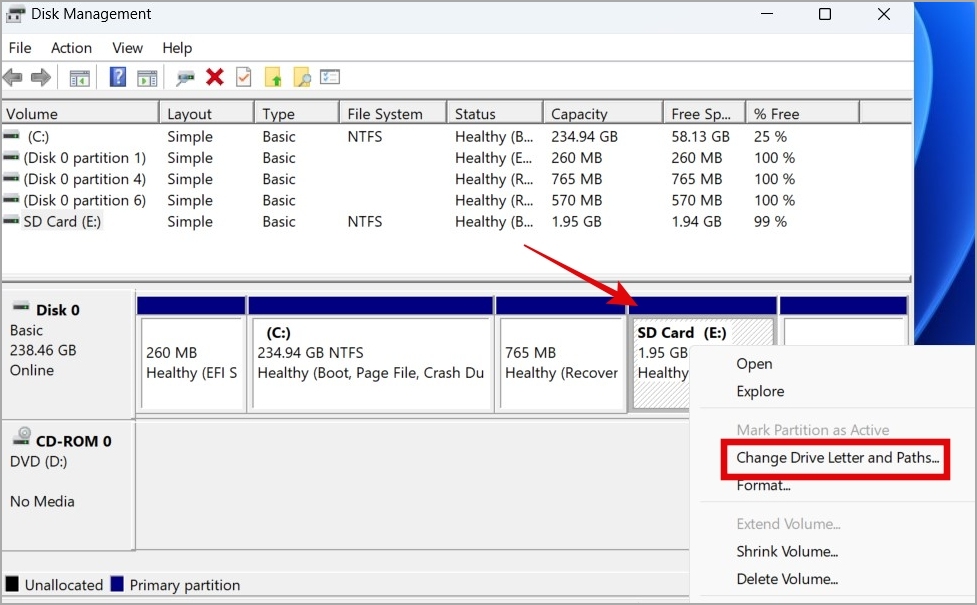
Task: Click the Disk 0 Basic disk label
Action: 67,353
